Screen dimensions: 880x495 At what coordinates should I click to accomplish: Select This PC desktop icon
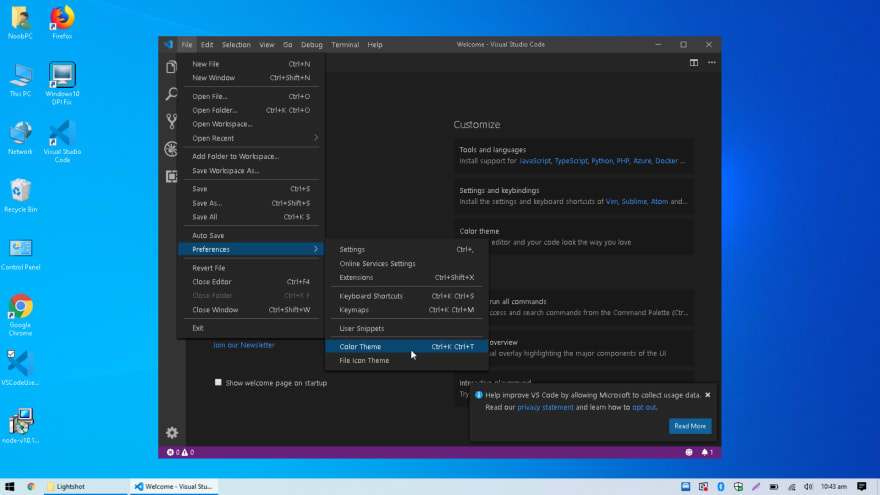[20, 81]
